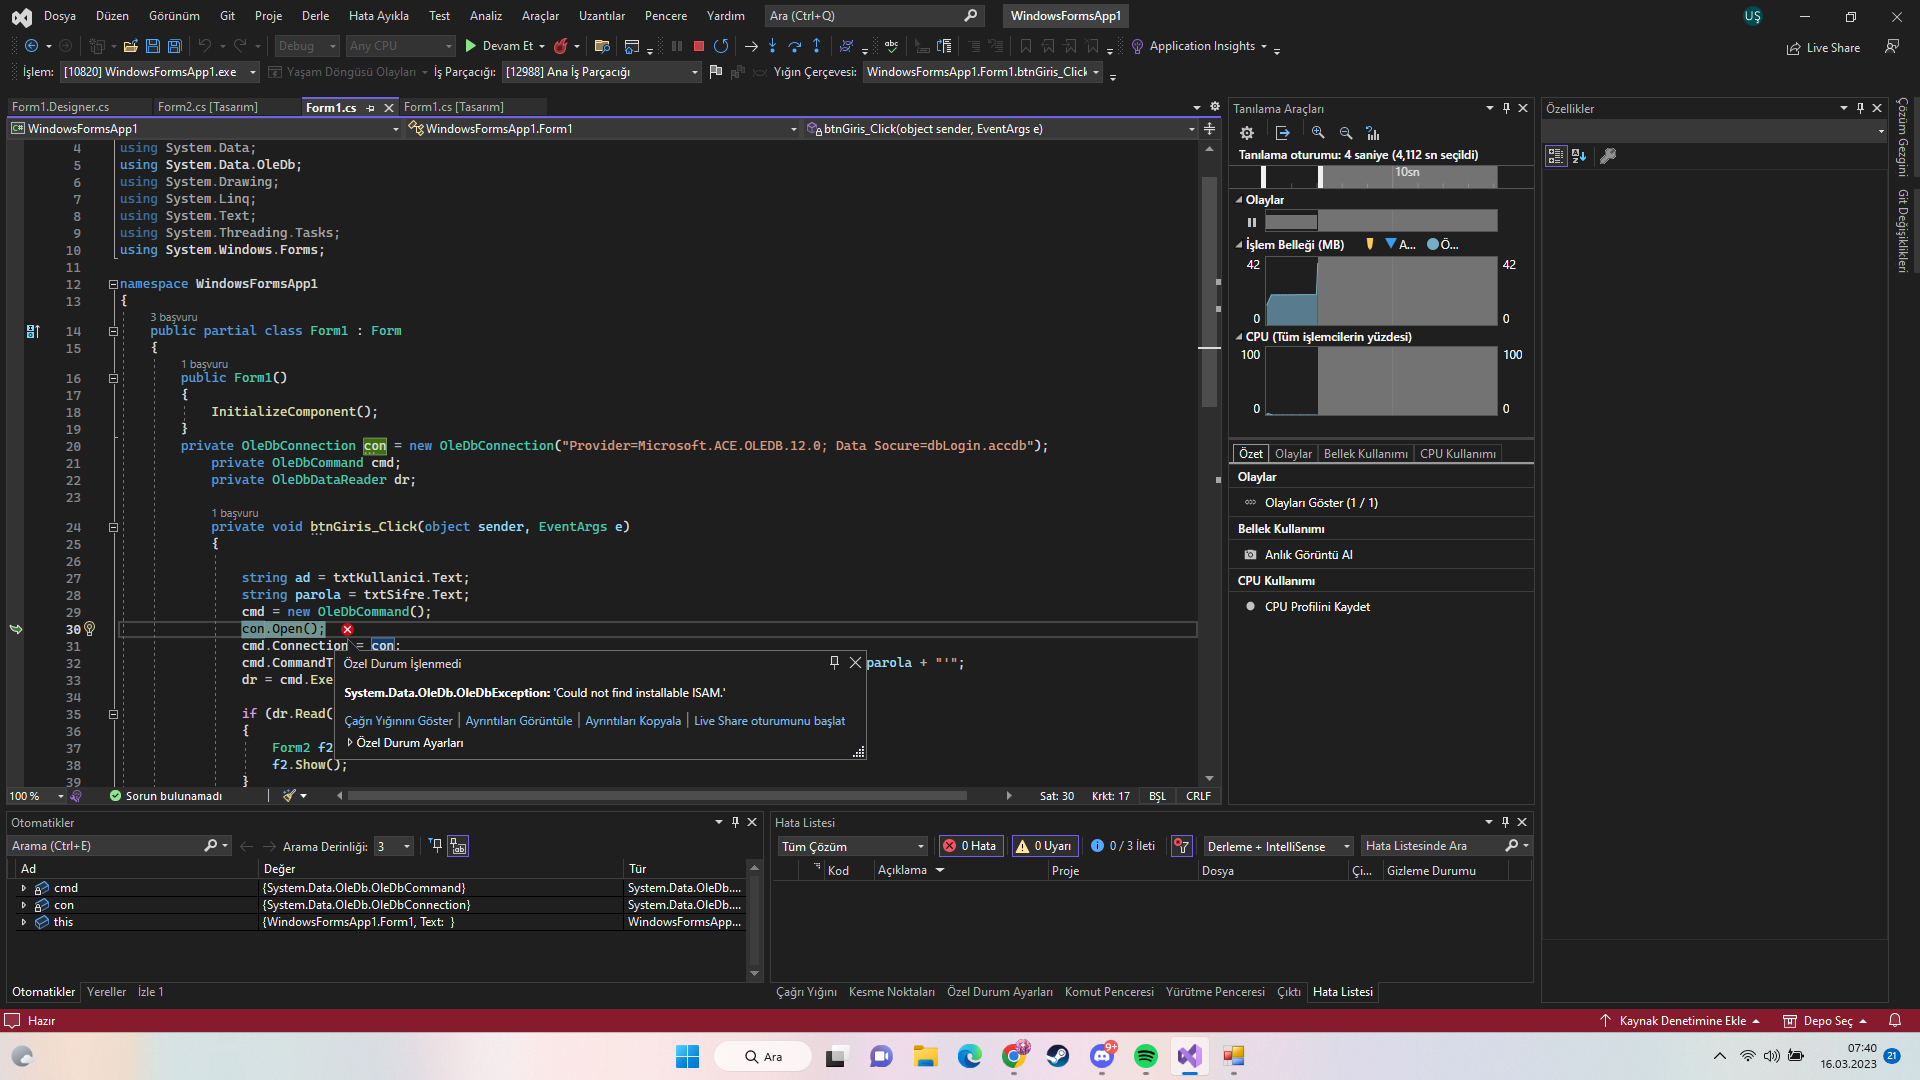The height and width of the screenshot is (1080, 1920).
Task: Click Ayrıntıları Görüntüle link
Action: pos(518,721)
